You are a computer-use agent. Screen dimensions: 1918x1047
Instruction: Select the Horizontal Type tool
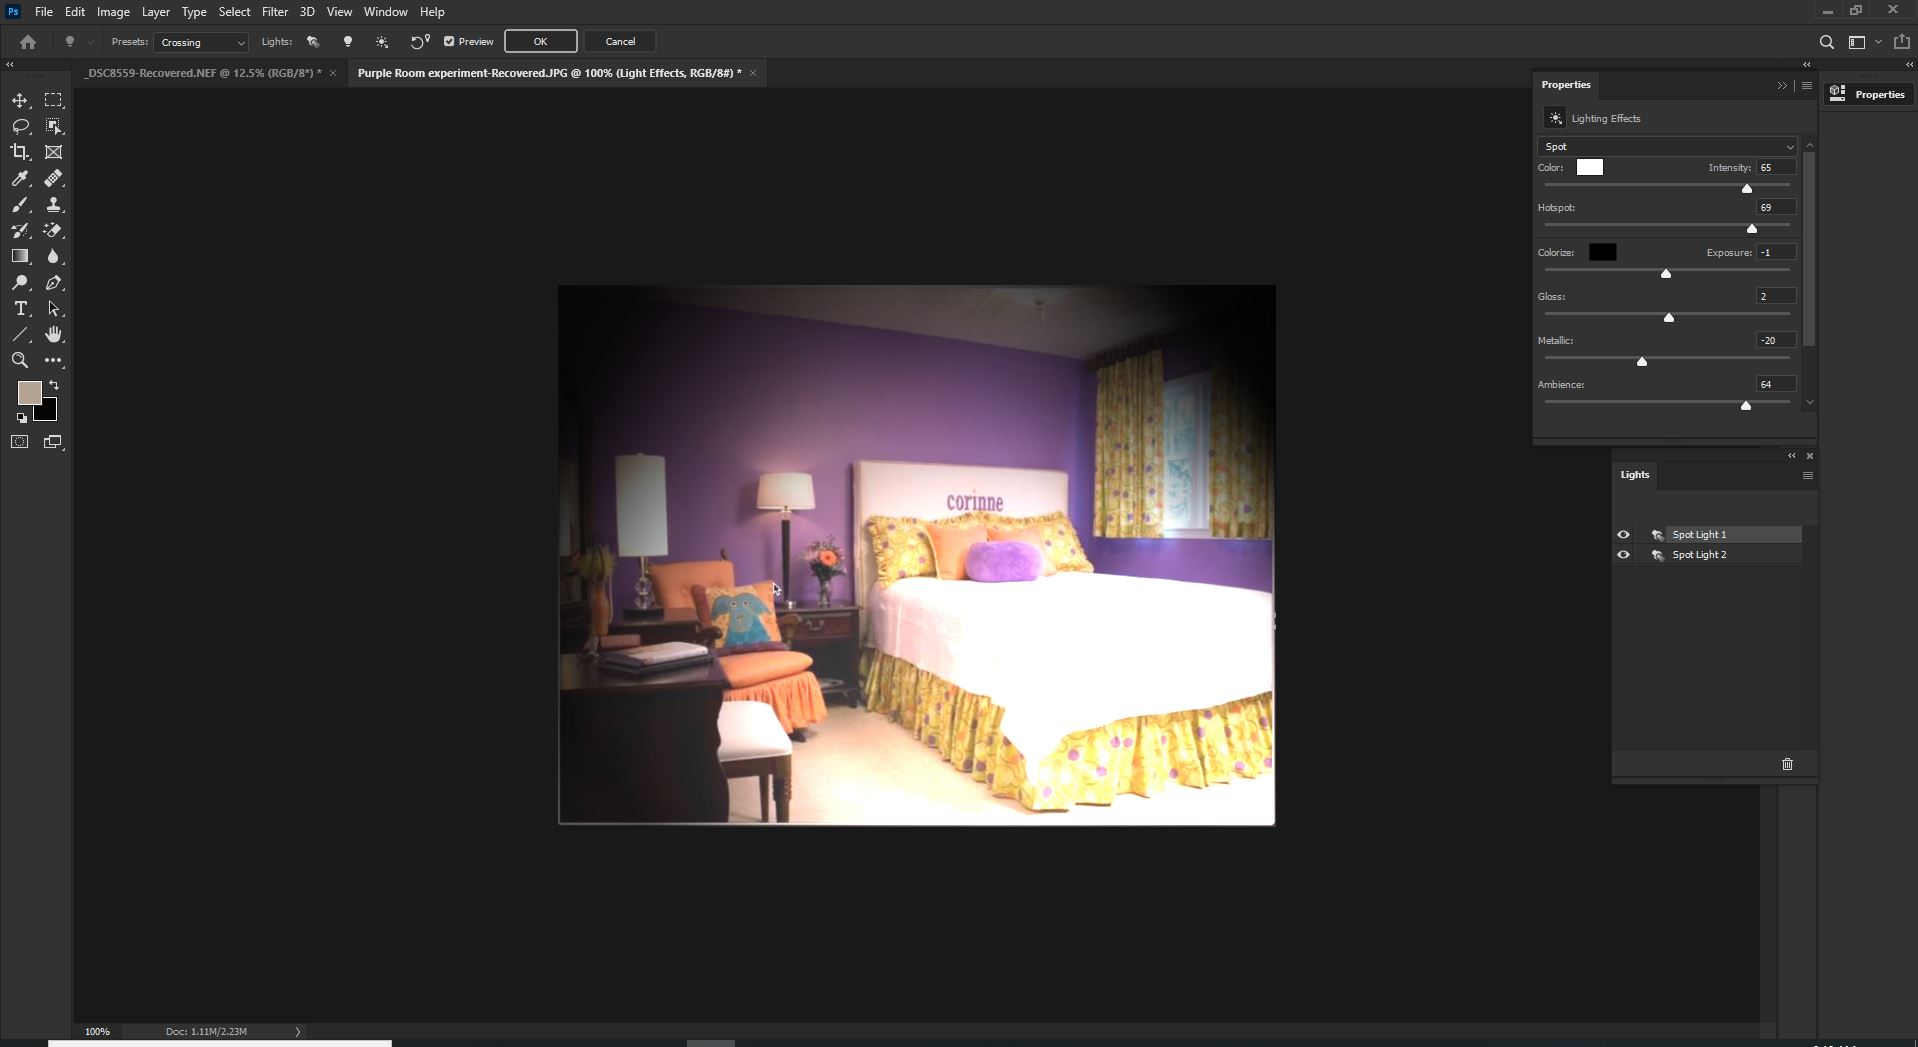(20, 309)
